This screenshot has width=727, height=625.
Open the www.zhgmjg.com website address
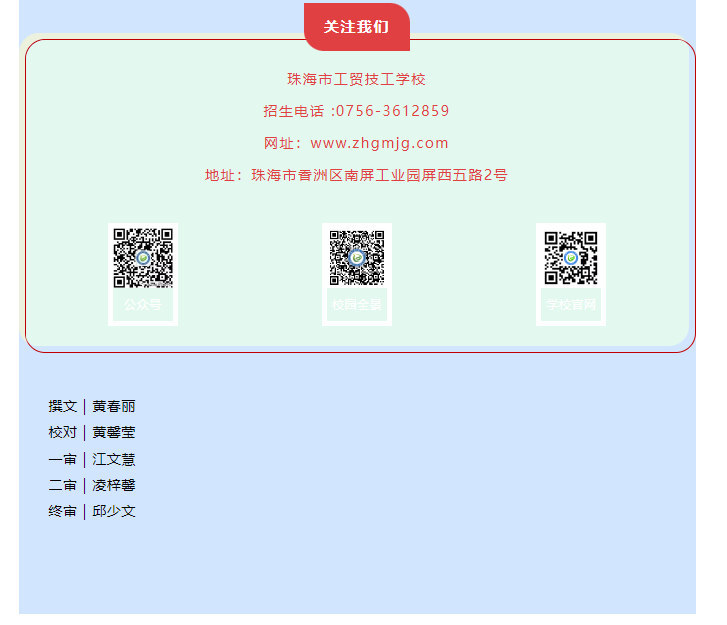[379, 143]
